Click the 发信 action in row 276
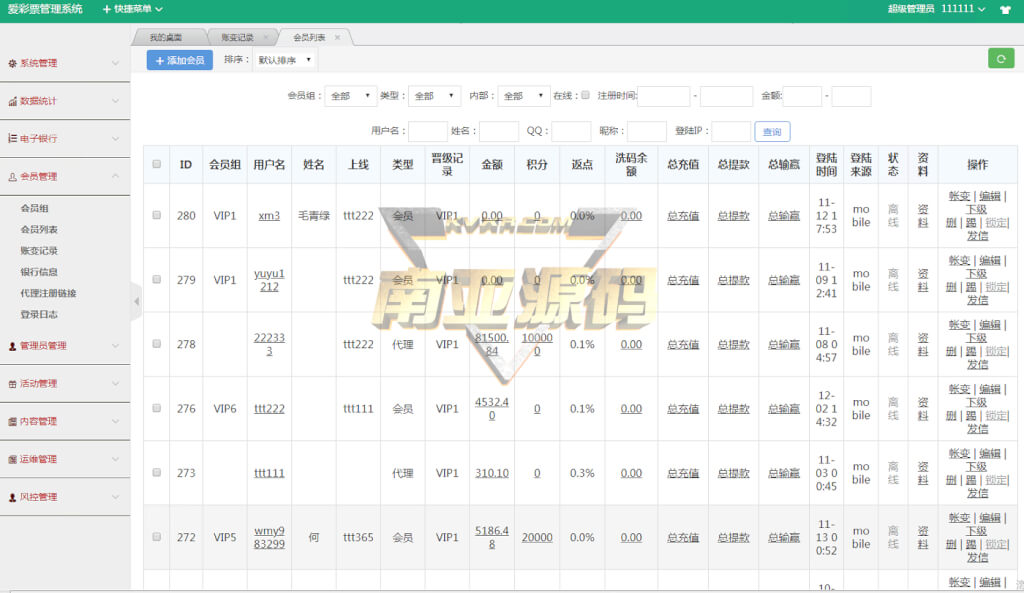 click(977, 428)
